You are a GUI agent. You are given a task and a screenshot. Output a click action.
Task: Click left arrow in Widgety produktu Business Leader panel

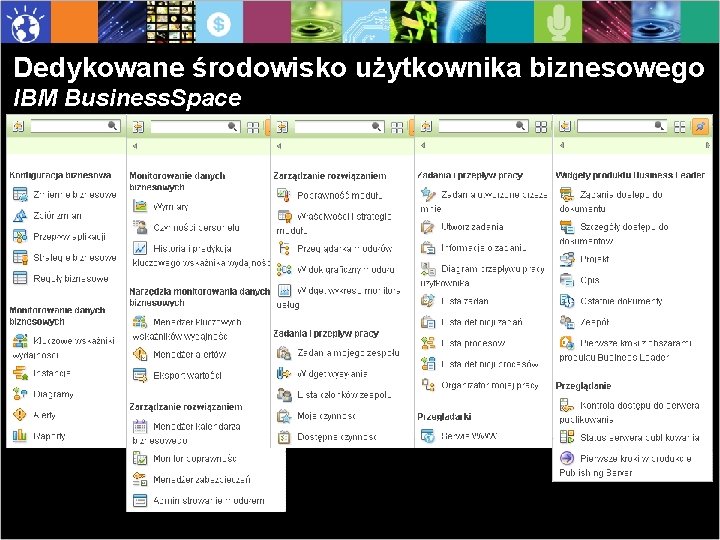(562, 145)
